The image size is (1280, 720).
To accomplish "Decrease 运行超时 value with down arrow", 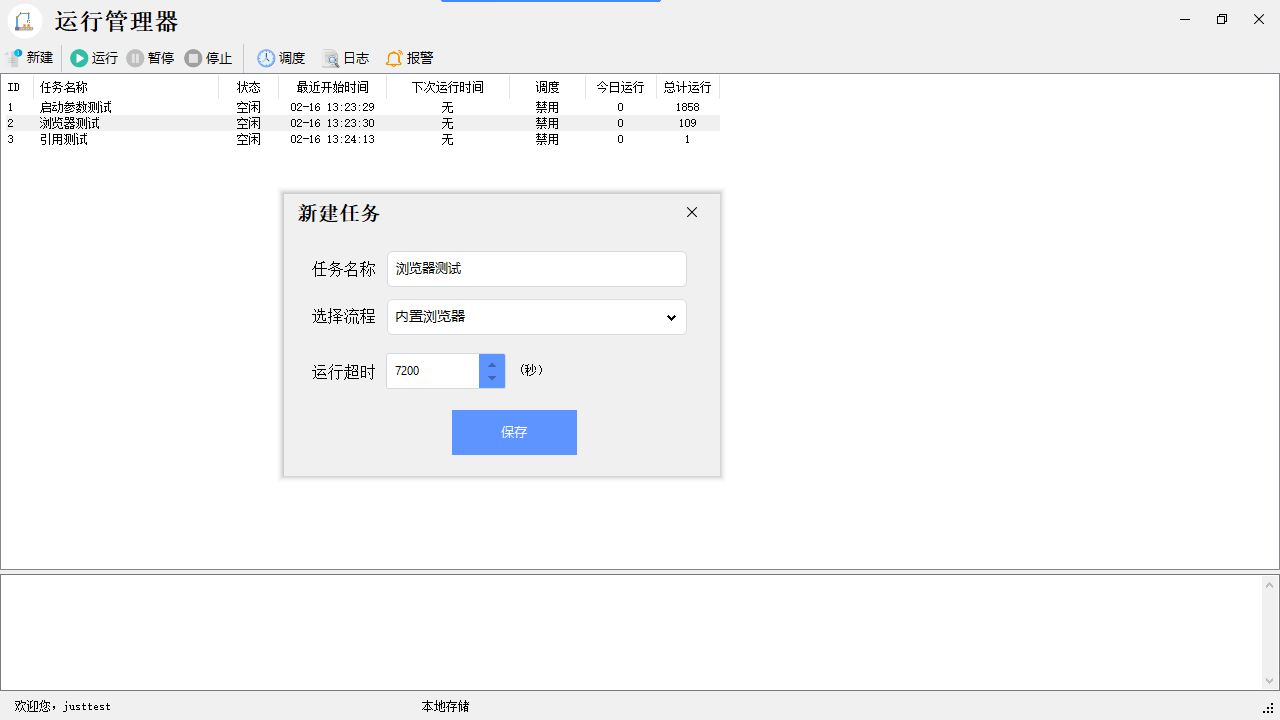I will point(492,379).
